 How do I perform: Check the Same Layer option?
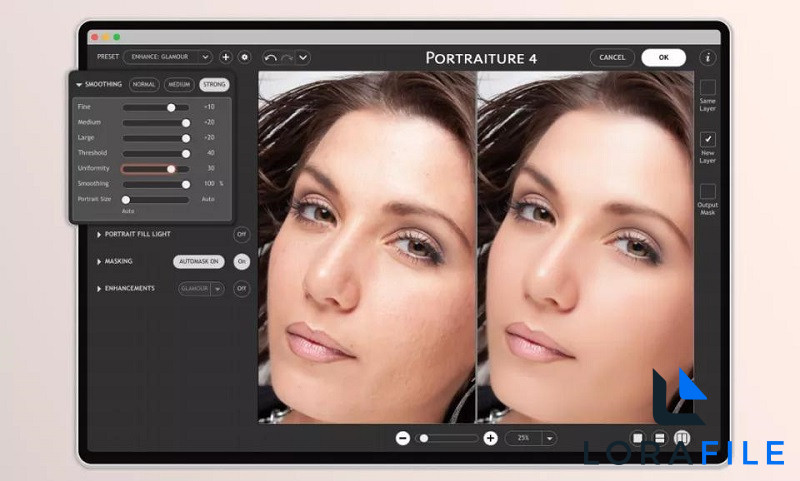click(x=708, y=87)
